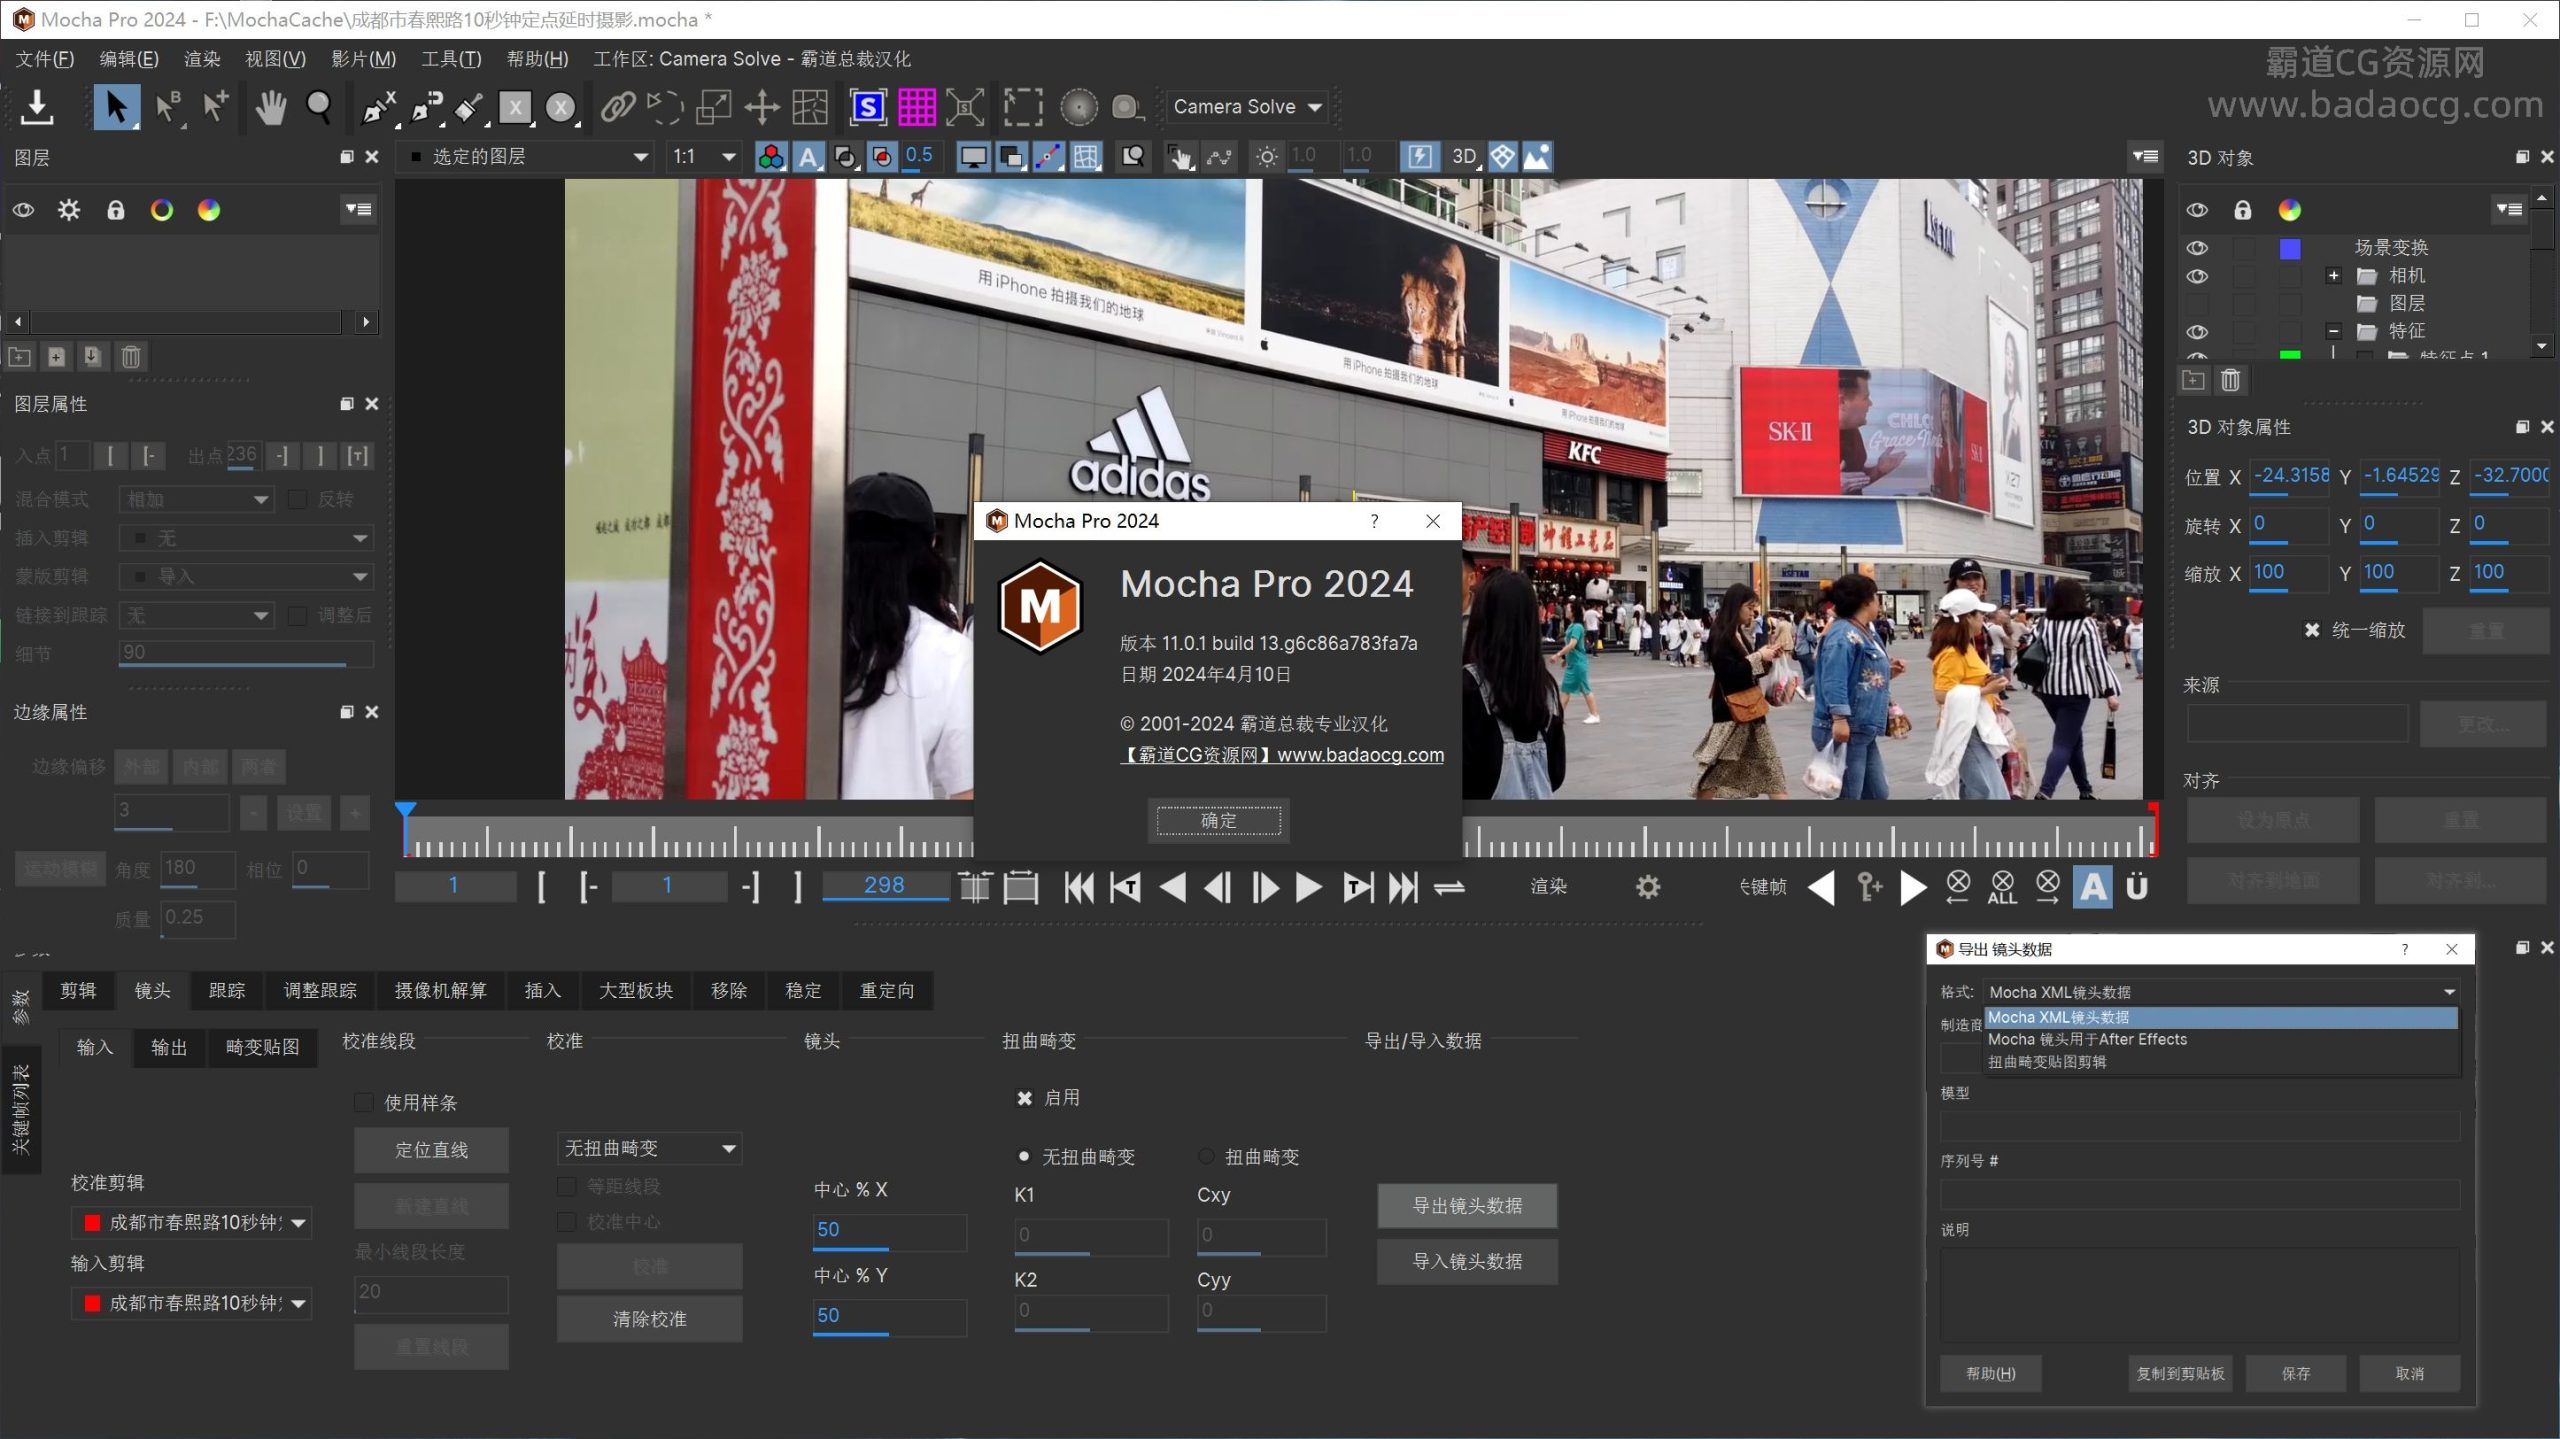Viewport: 2560px width, 1439px height.
Task: Toggle the layers lock icon header
Action: coord(116,210)
